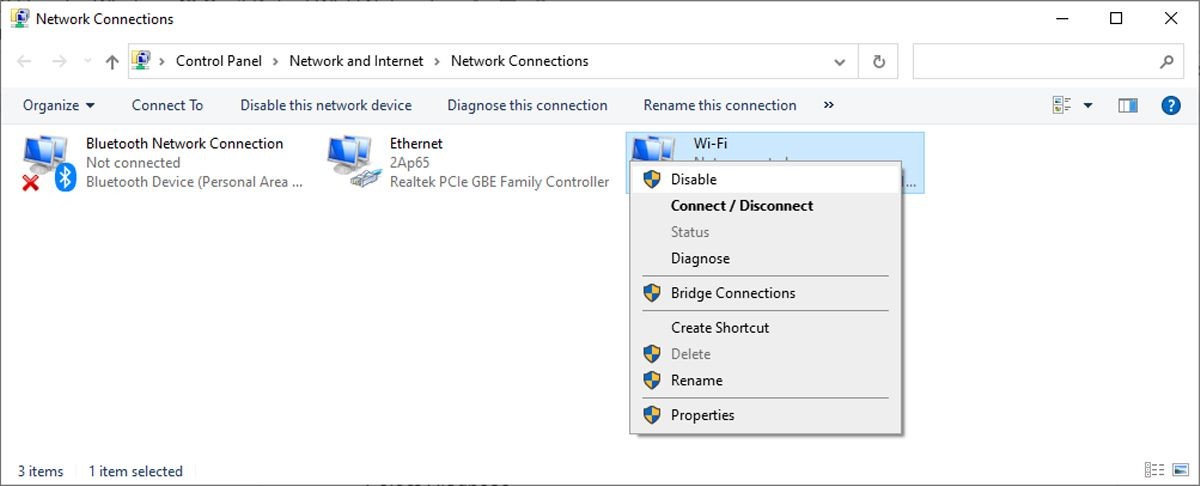The height and width of the screenshot is (486, 1200).
Task: Click the address bar Control Panel icon
Action: point(141,61)
